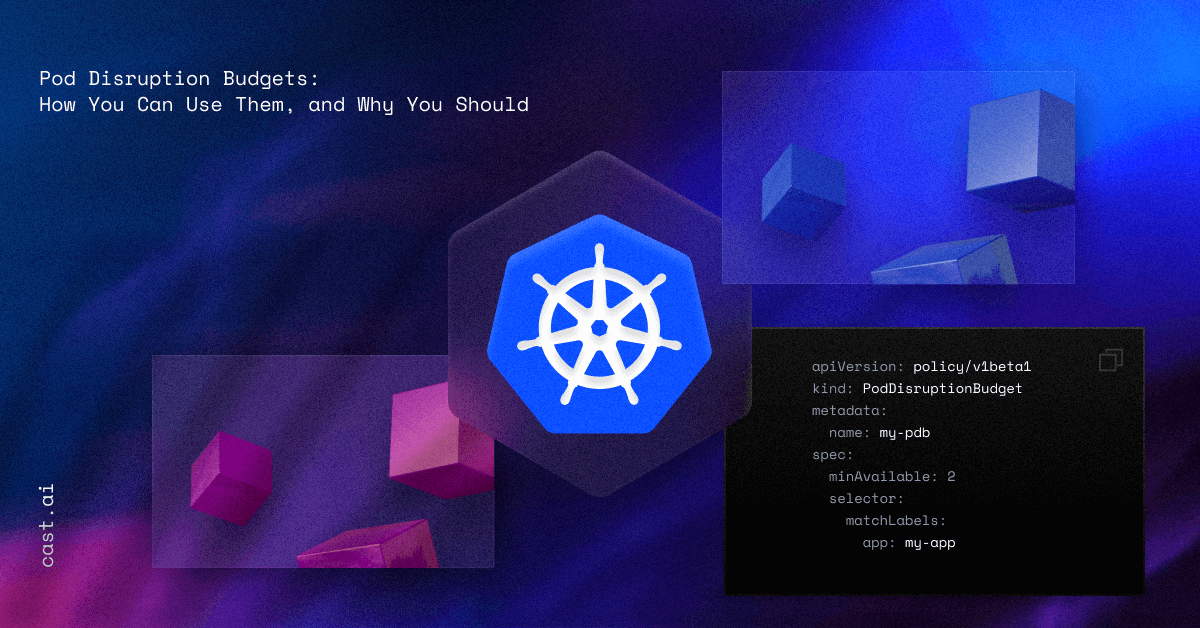Click the "selector:" code line
Screen dimensions: 1200x628
click(x=866, y=499)
